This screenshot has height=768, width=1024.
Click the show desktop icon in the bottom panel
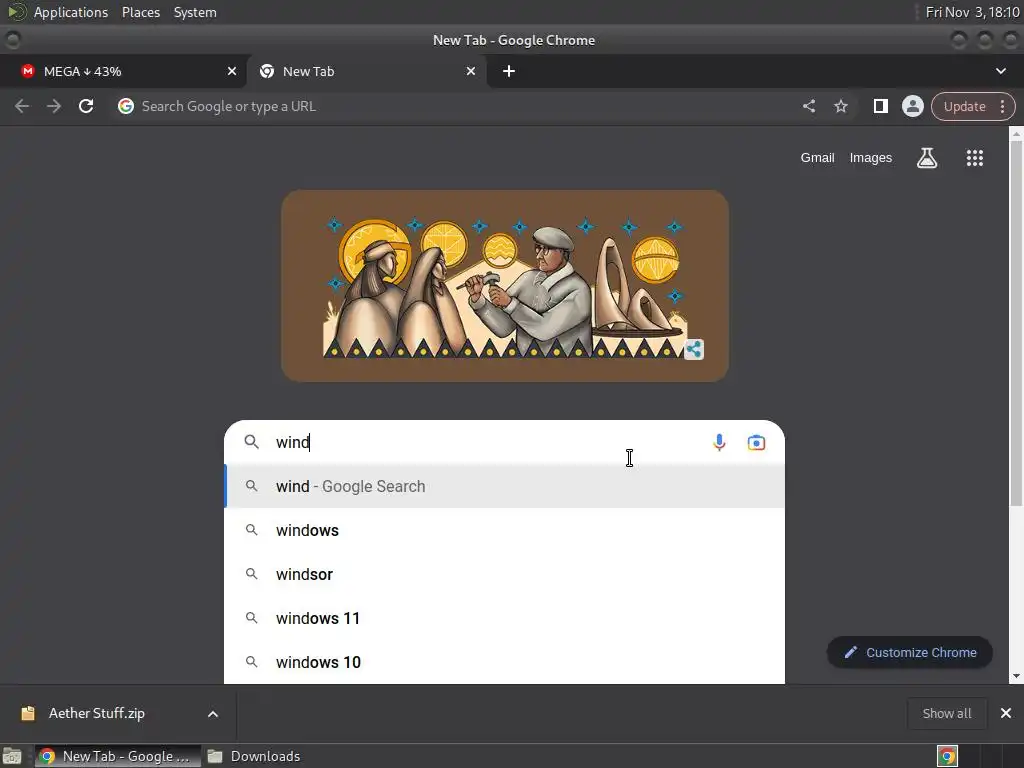pyautogui.click(x=12, y=756)
